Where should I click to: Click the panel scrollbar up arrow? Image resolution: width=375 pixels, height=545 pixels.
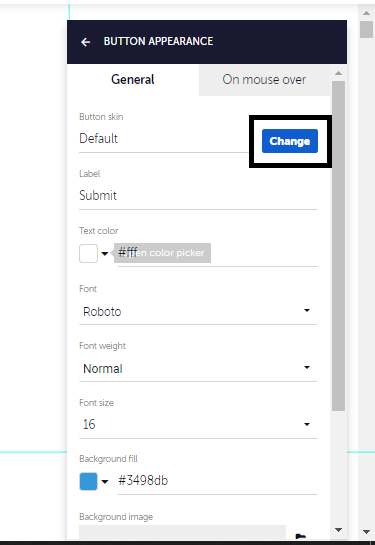coord(338,73)
